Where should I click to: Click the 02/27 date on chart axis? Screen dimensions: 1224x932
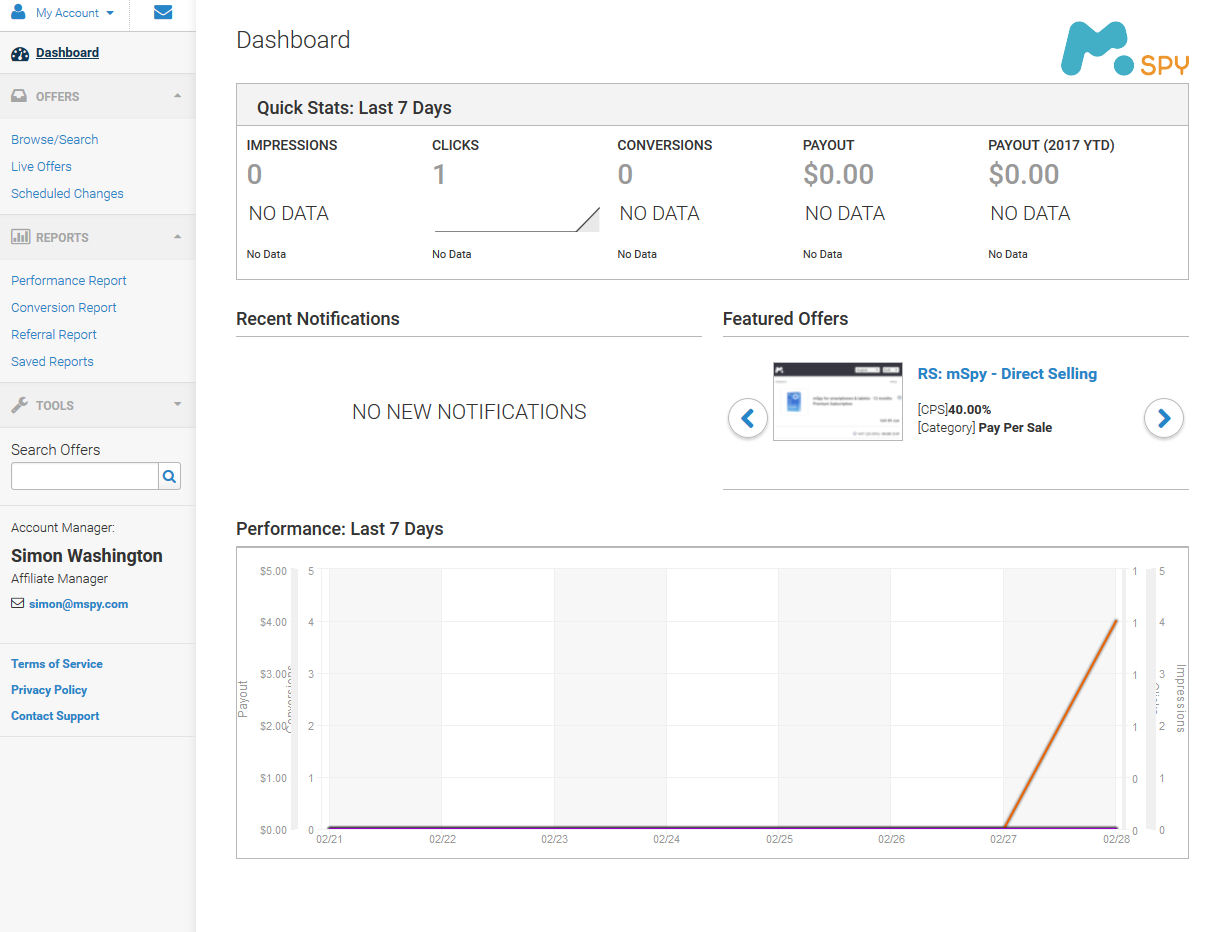click(1003, 840)
